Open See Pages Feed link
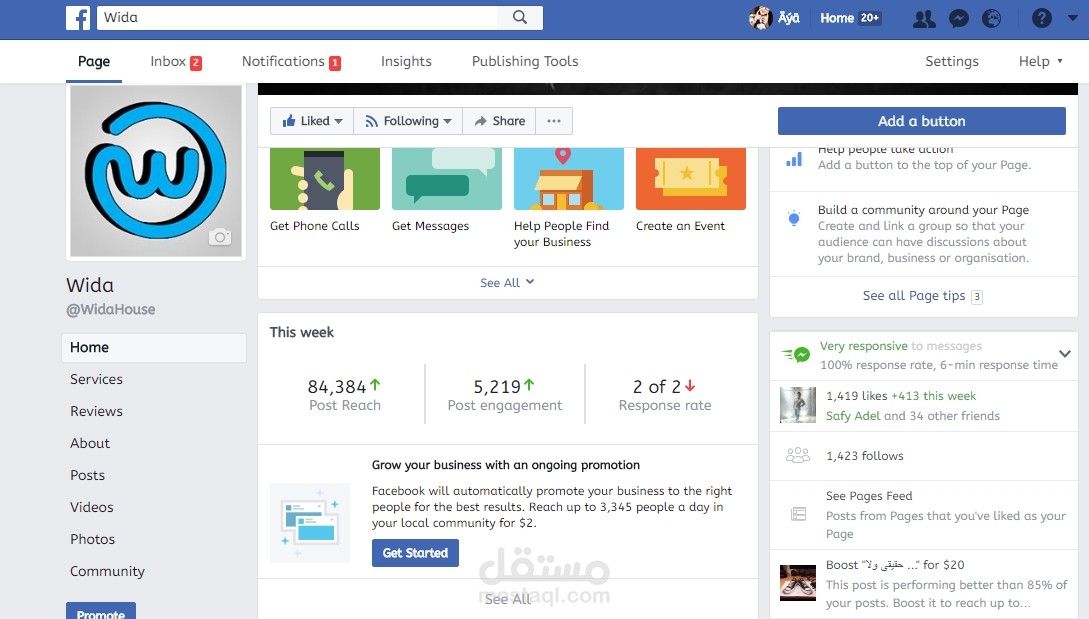This screenshot has height=619, width=1089. click(x=869, y=496)
